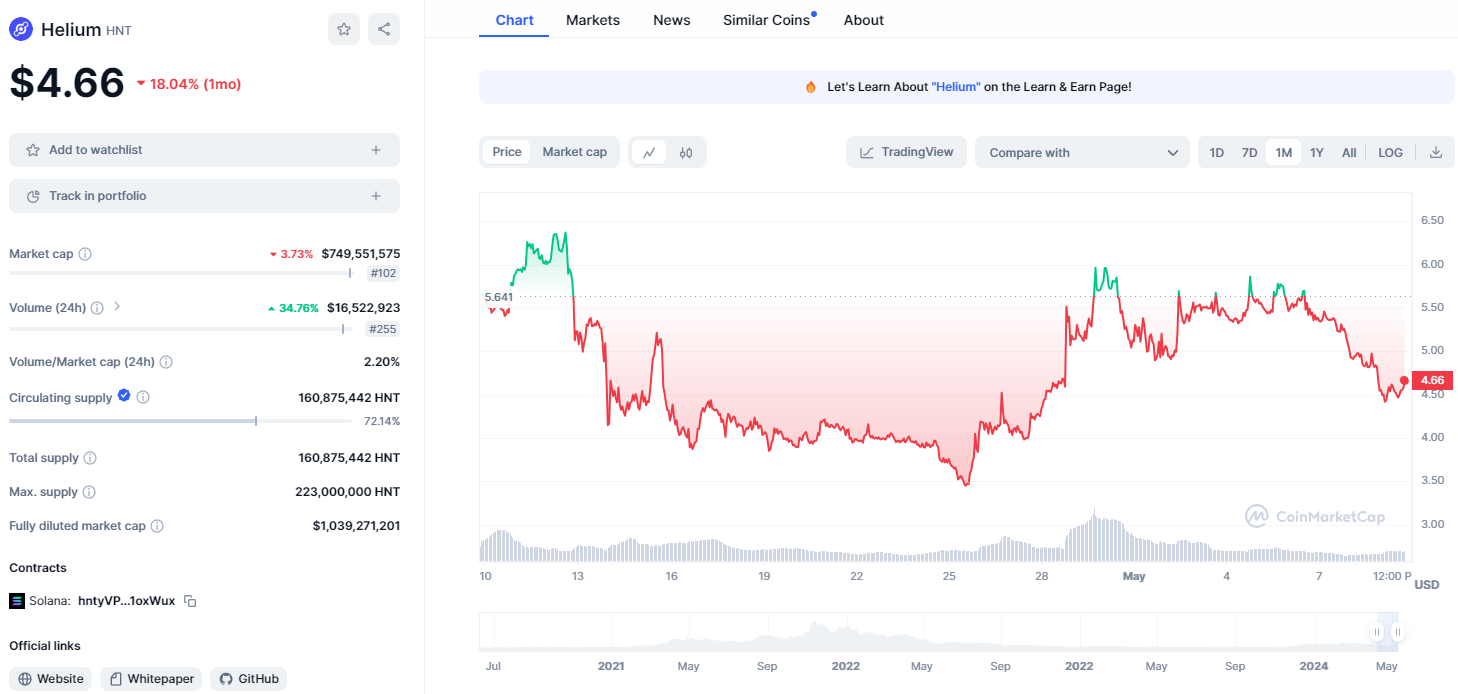Click the Market cap info icon
1458x694 pixels.
[x=85, y=254]
